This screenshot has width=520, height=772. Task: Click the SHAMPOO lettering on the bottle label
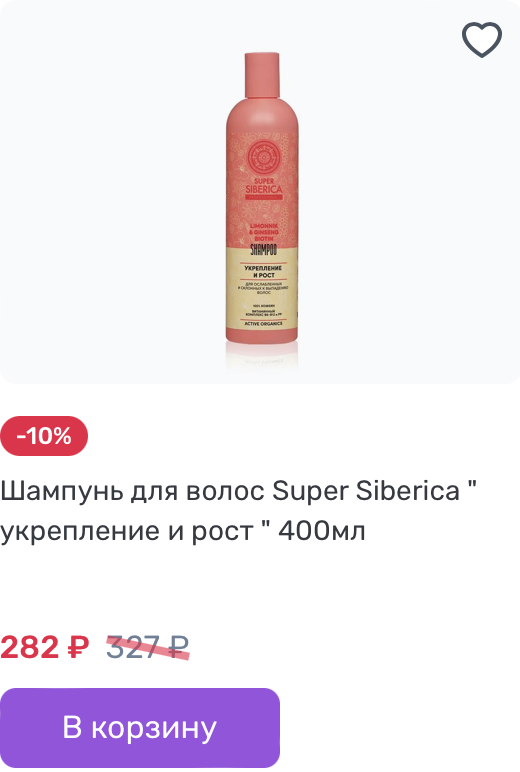[x=263, y=250]
